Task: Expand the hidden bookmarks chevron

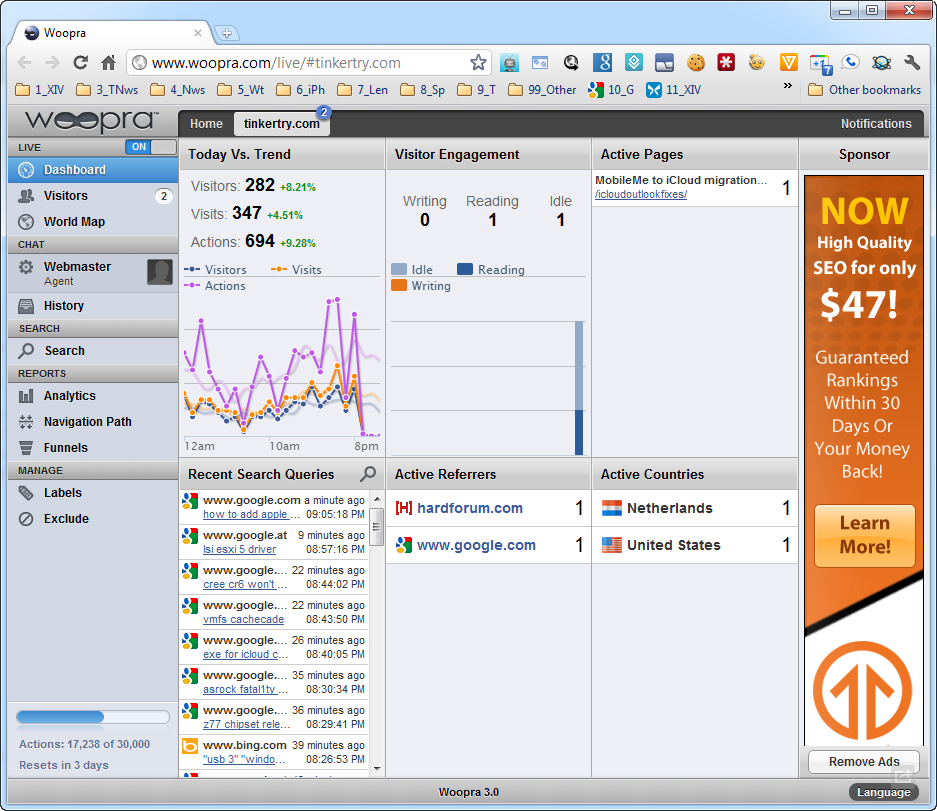Action: coord(788,85)
